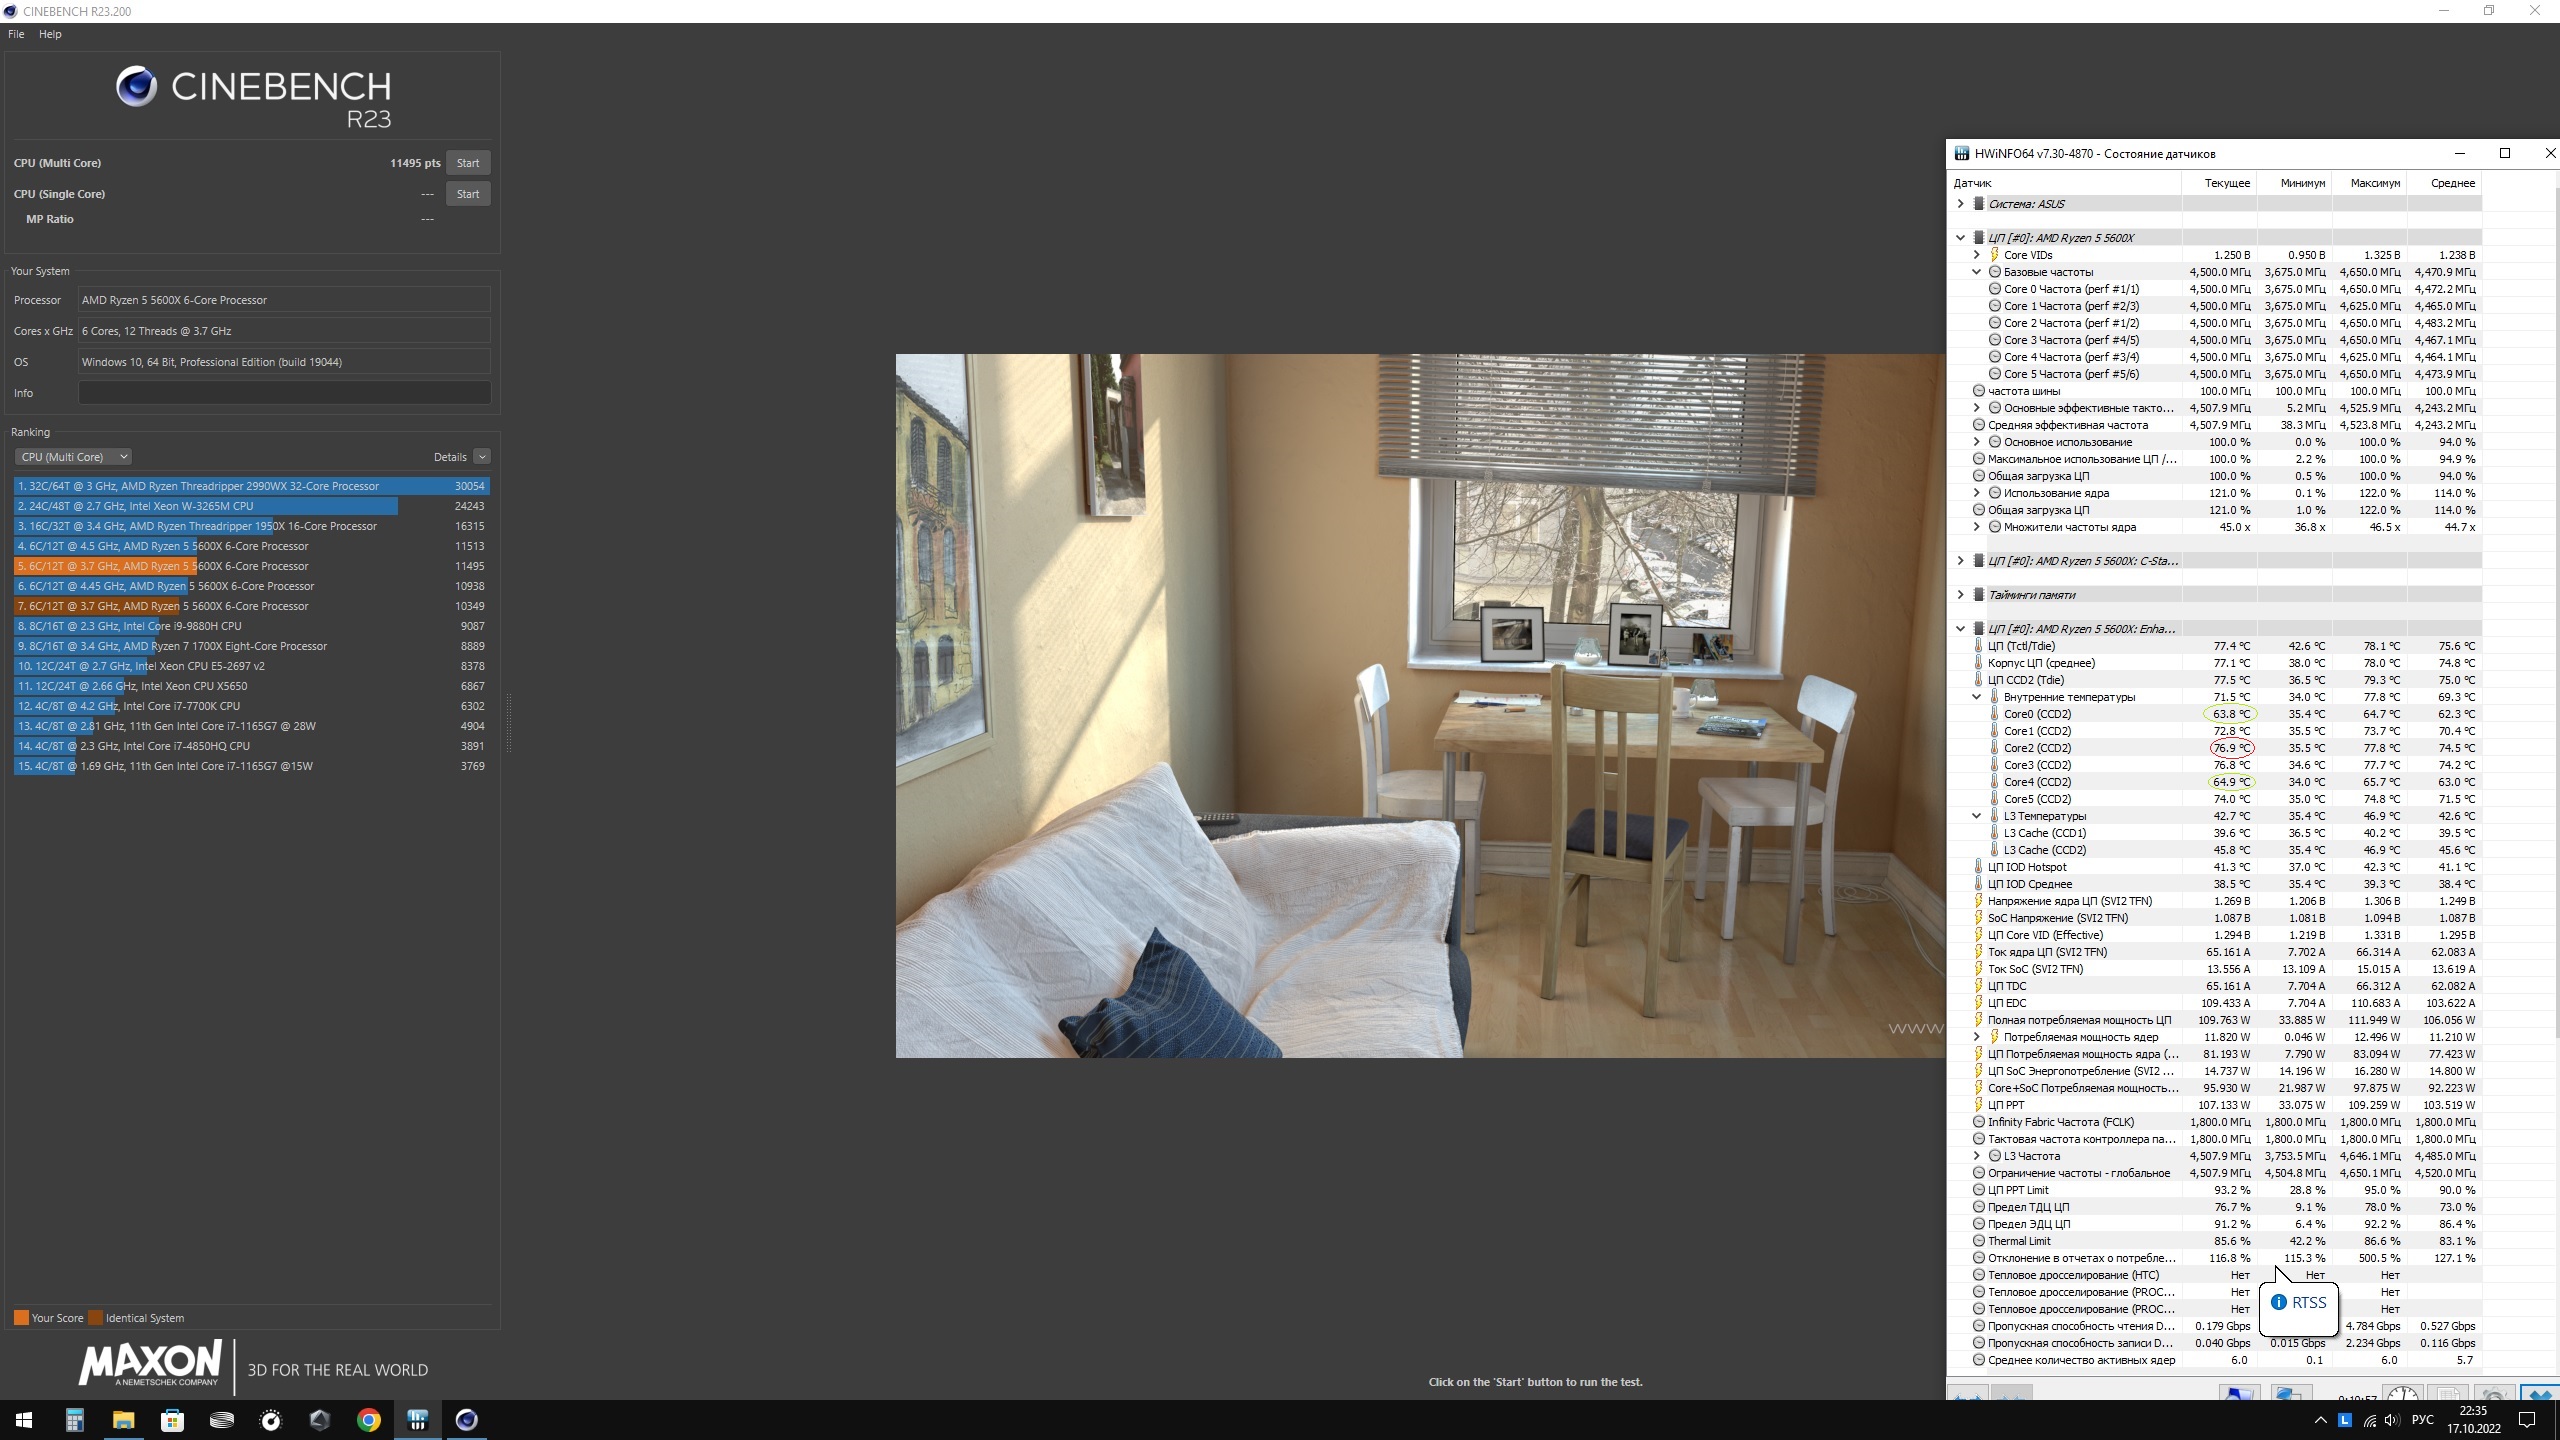
Task: Open the Details dropdown arrow
Action: click(482, 457)
